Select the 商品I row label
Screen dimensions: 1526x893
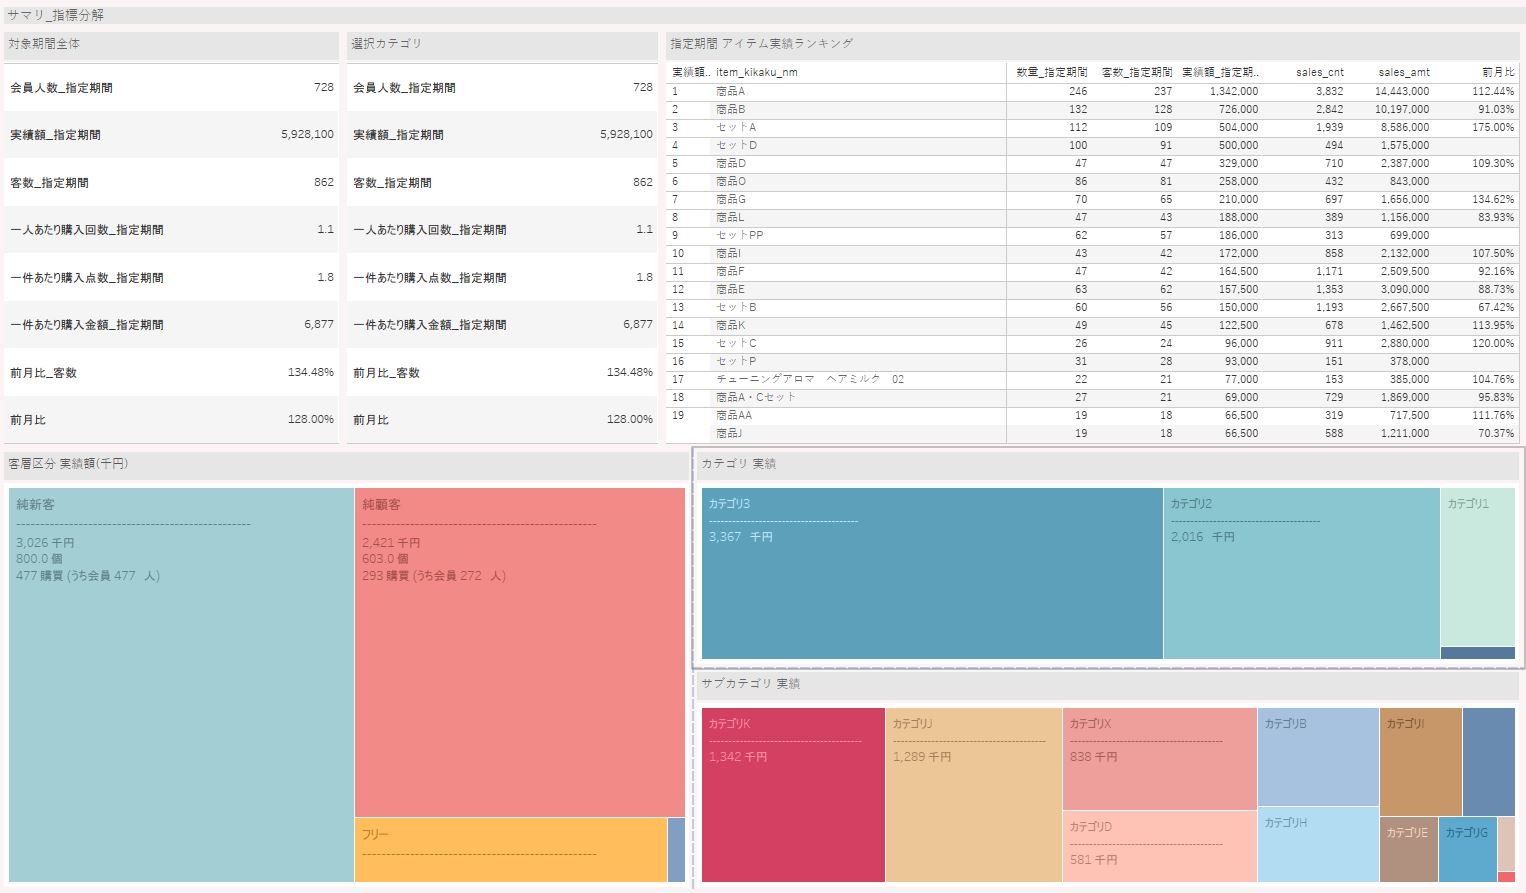pyautogui.click(x=729, y=253)
